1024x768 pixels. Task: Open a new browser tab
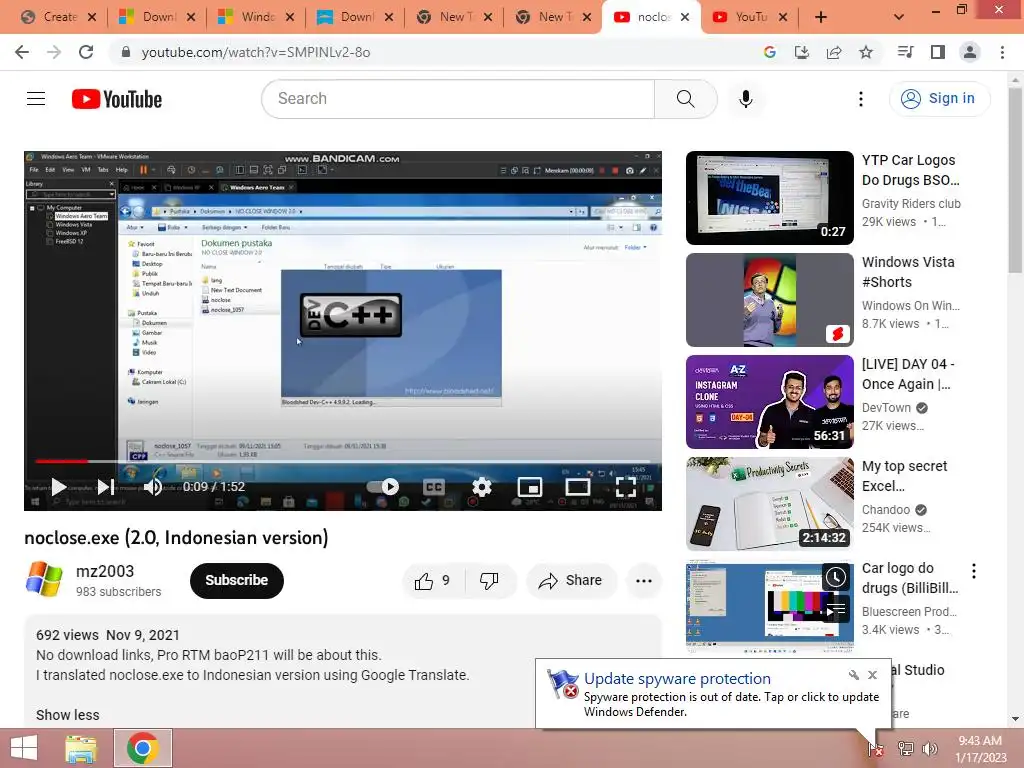point(821,17)
